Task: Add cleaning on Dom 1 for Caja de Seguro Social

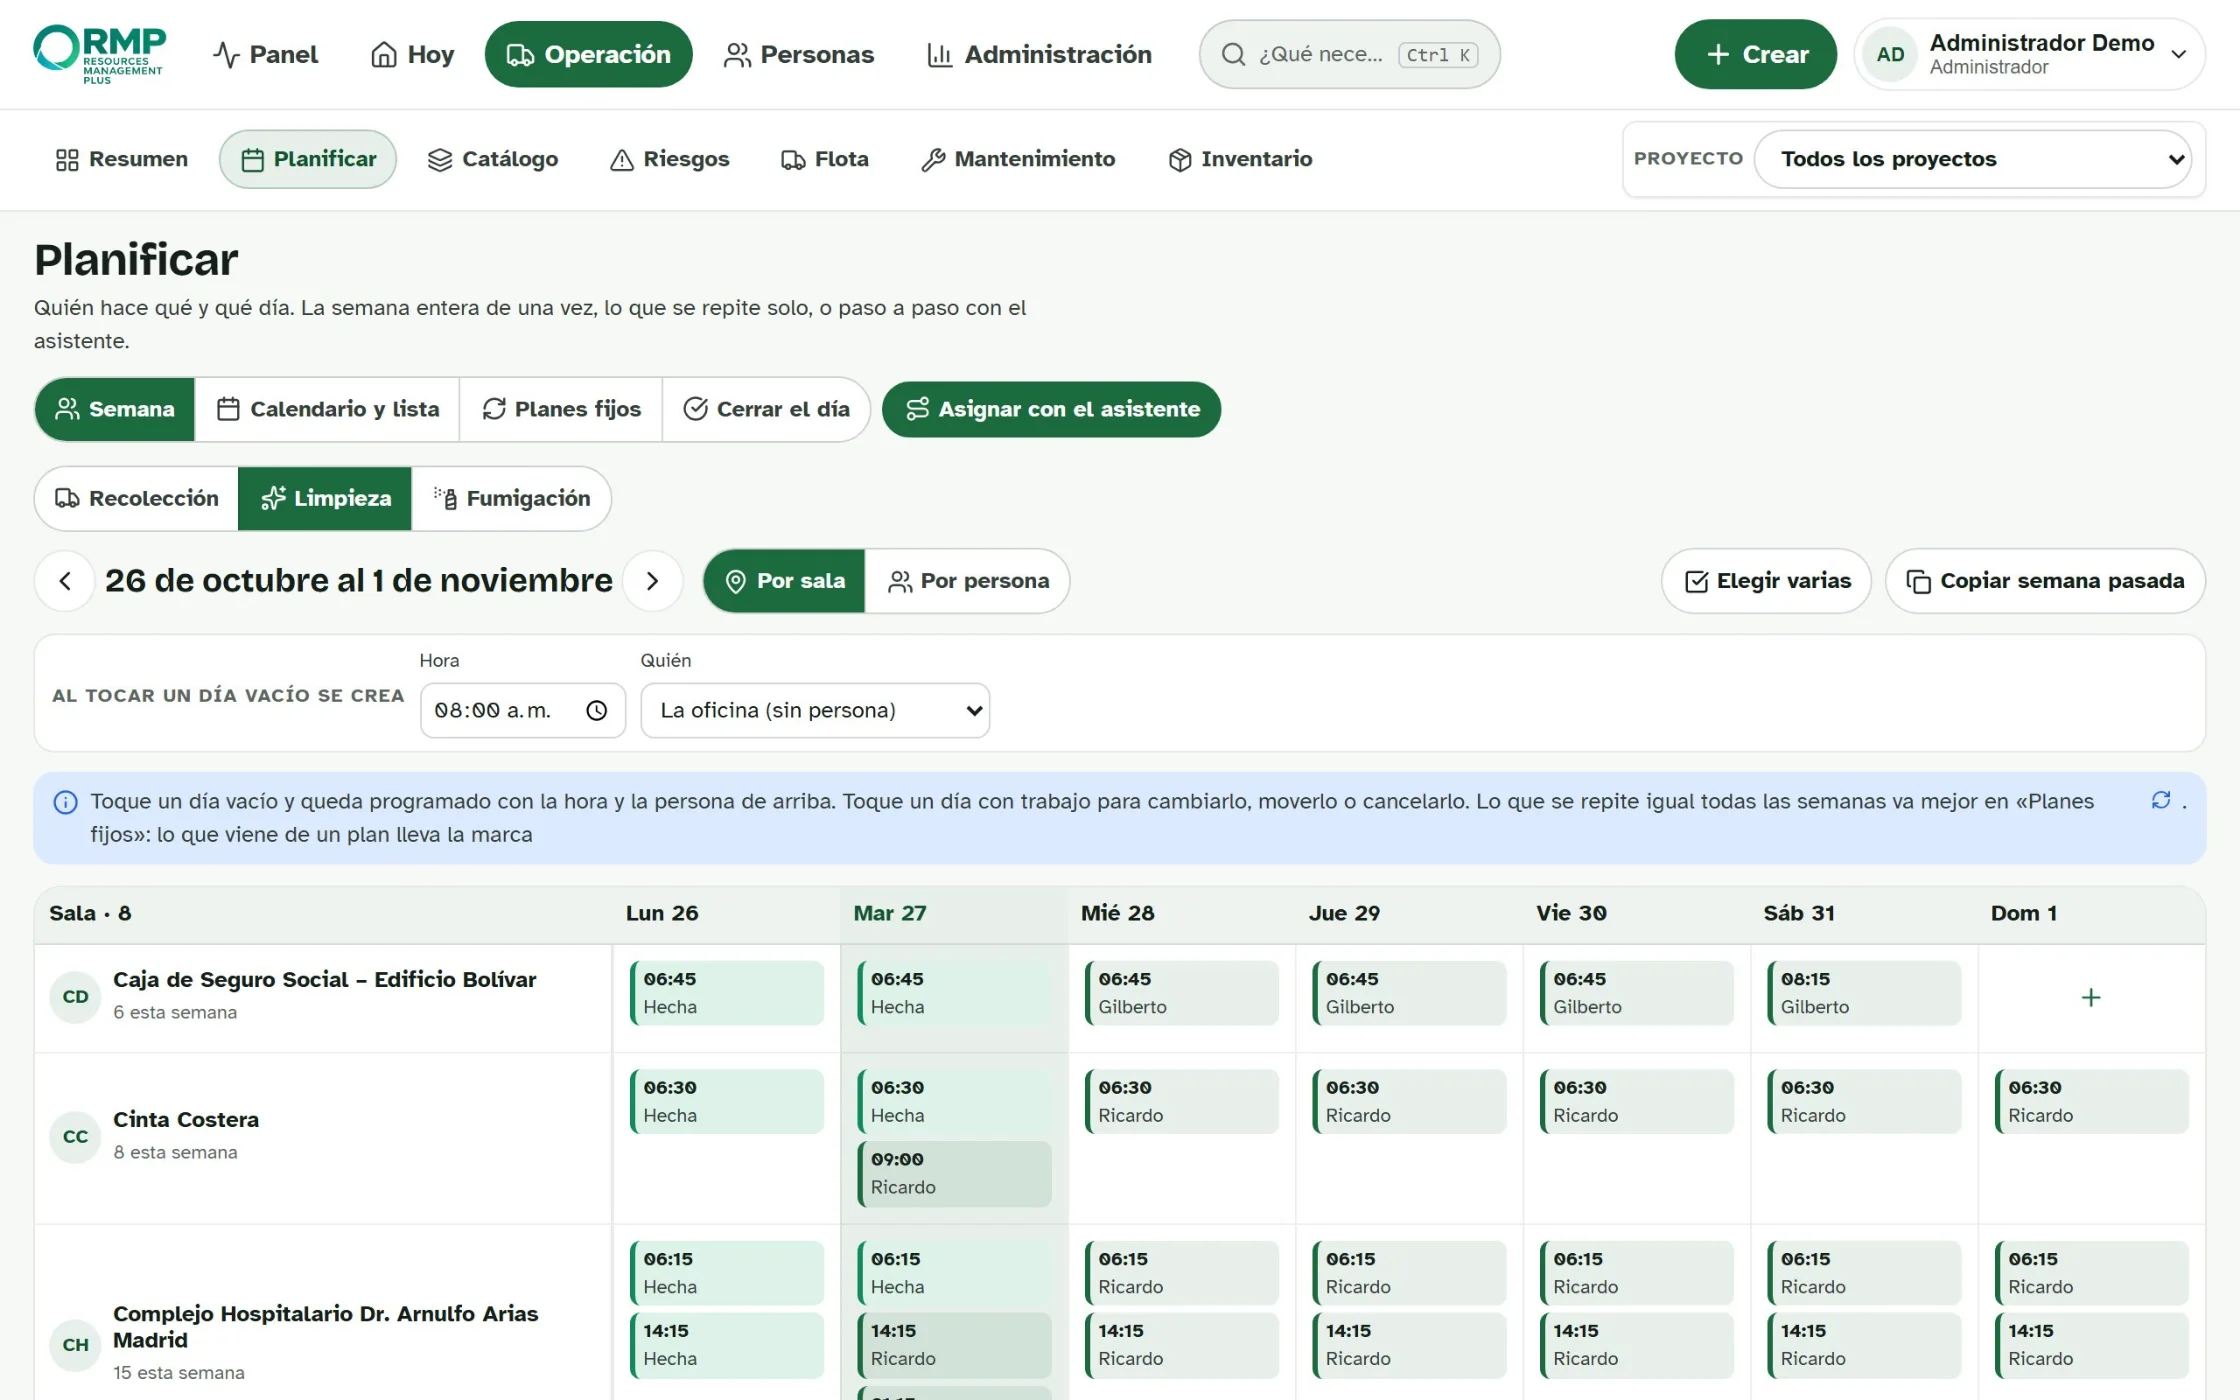Action: coord(2091,997)
